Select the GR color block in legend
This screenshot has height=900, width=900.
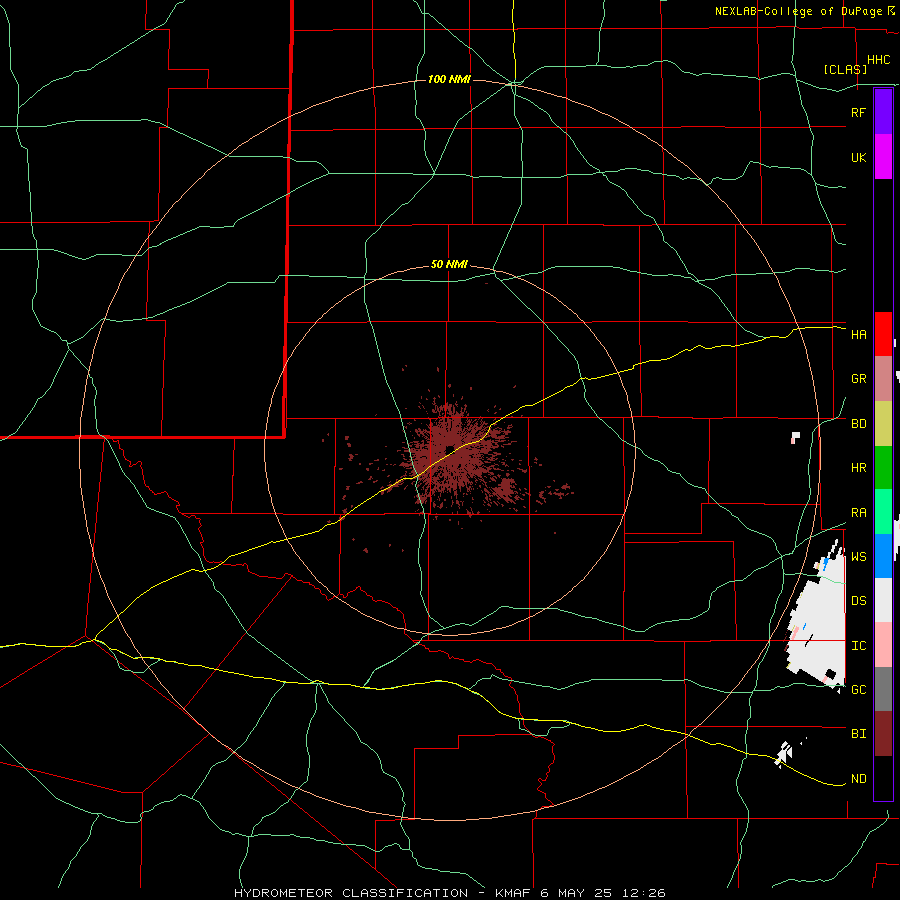pos(883,379)
